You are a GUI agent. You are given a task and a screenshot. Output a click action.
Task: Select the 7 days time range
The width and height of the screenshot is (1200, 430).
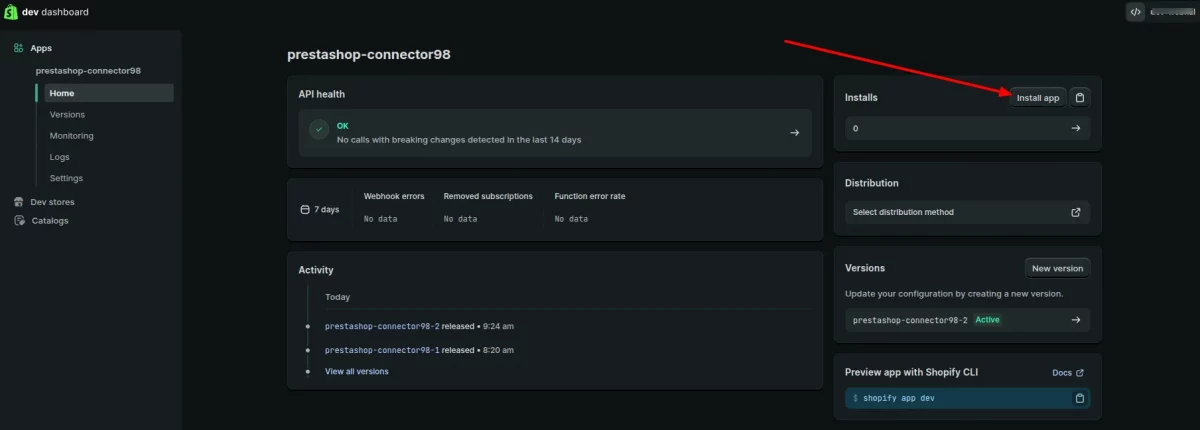320,210
